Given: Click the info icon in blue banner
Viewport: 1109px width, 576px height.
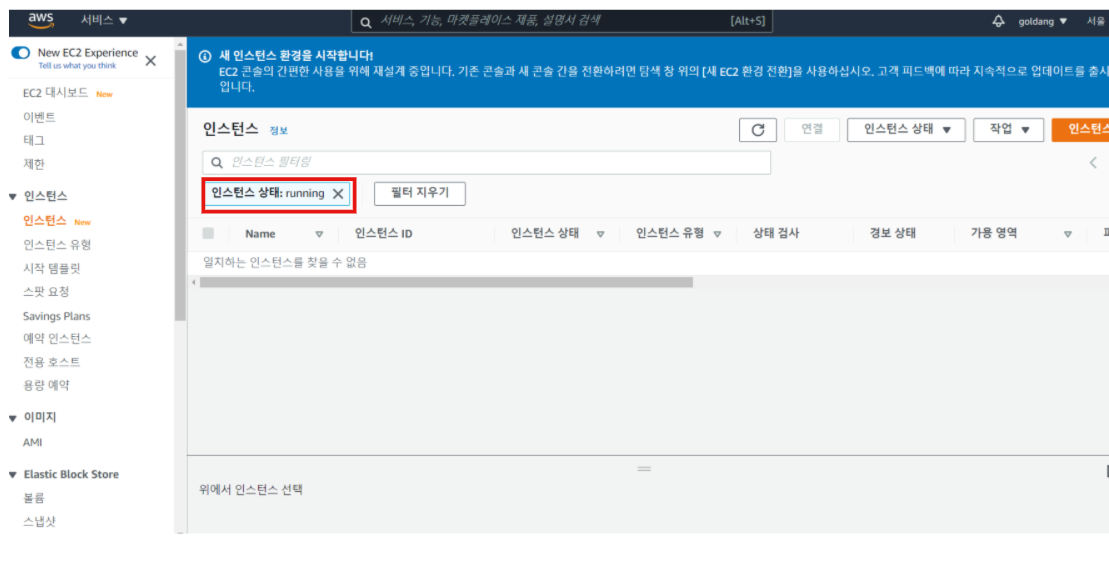Looking at the screenshot, I should 205,56.
